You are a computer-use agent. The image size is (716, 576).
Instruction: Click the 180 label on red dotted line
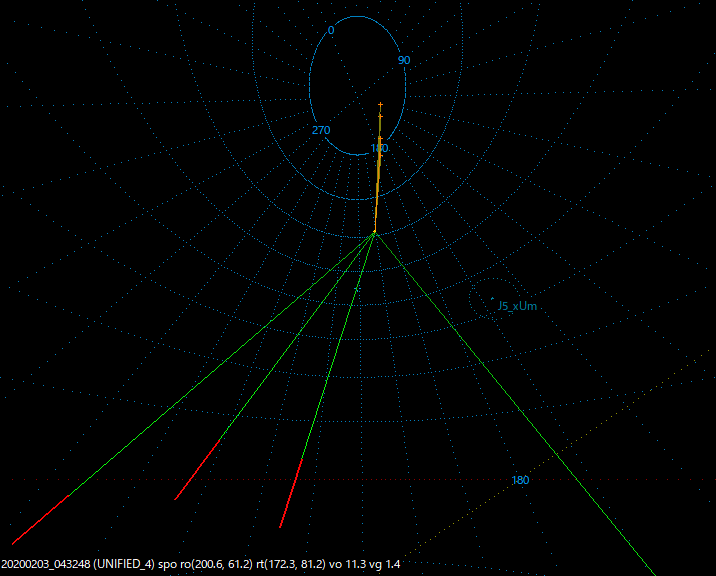coord(520,480)
